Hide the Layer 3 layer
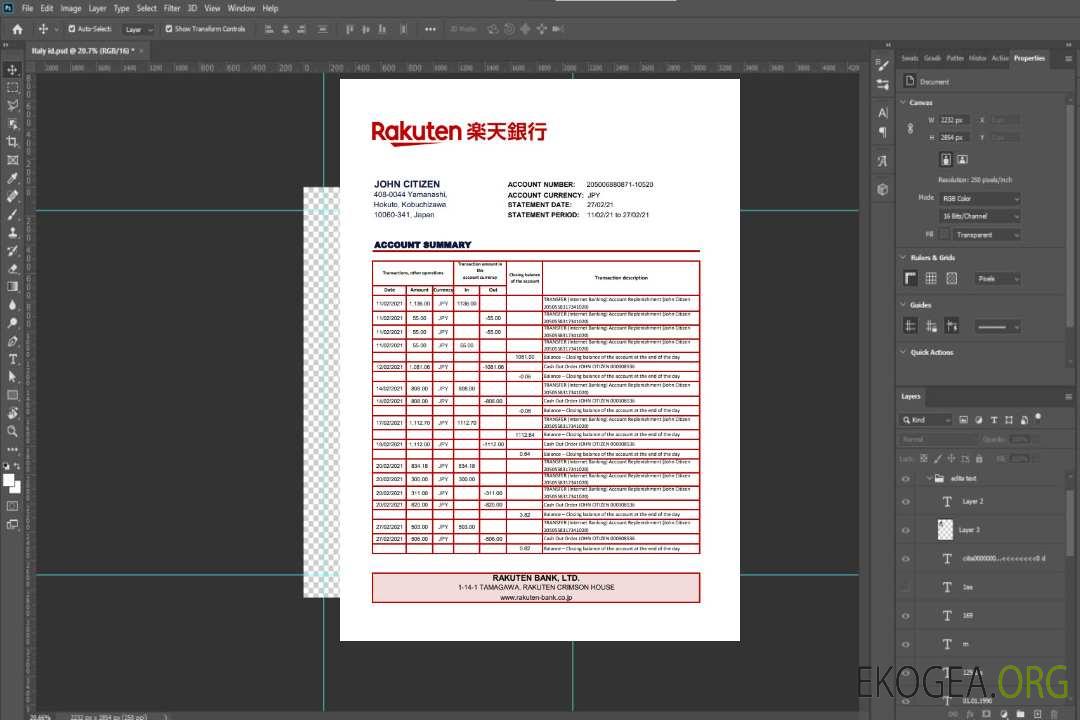The width and height of the screenshot is (1080, 720). (906, 530)
